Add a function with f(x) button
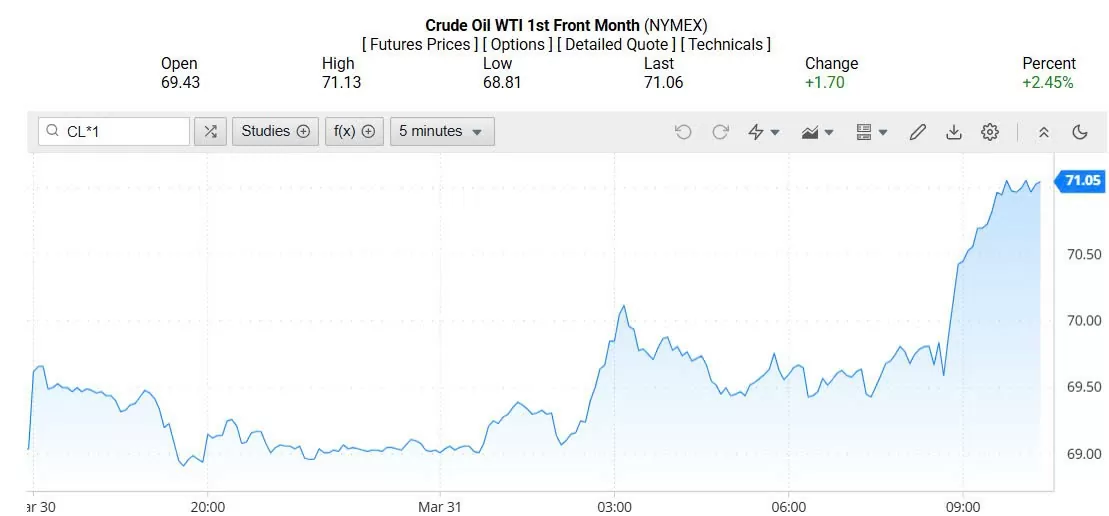 (354, 132)
